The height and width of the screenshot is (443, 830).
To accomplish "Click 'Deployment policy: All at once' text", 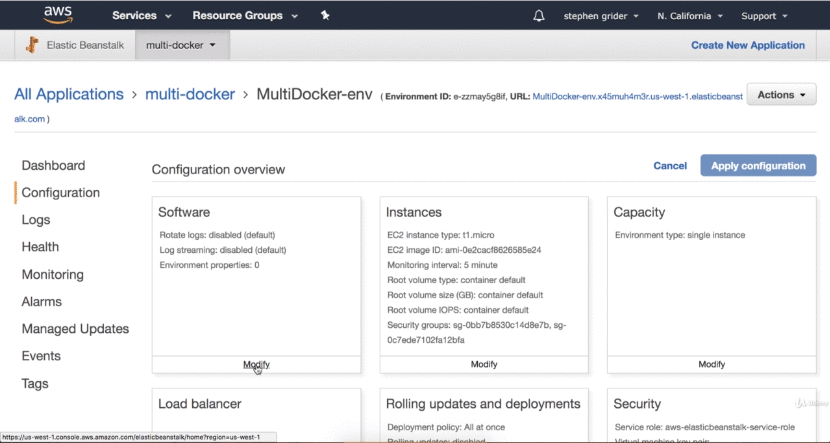I will click(446, 427).
